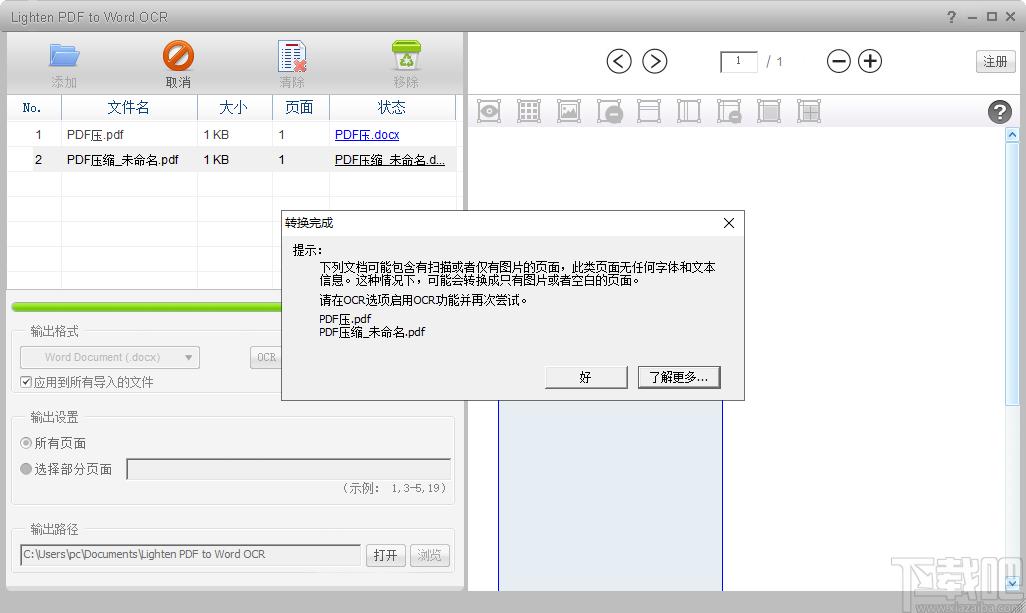Click the 浏览 browse button
The width and height of the screenshot is (1026, 613).
[429, 555]
